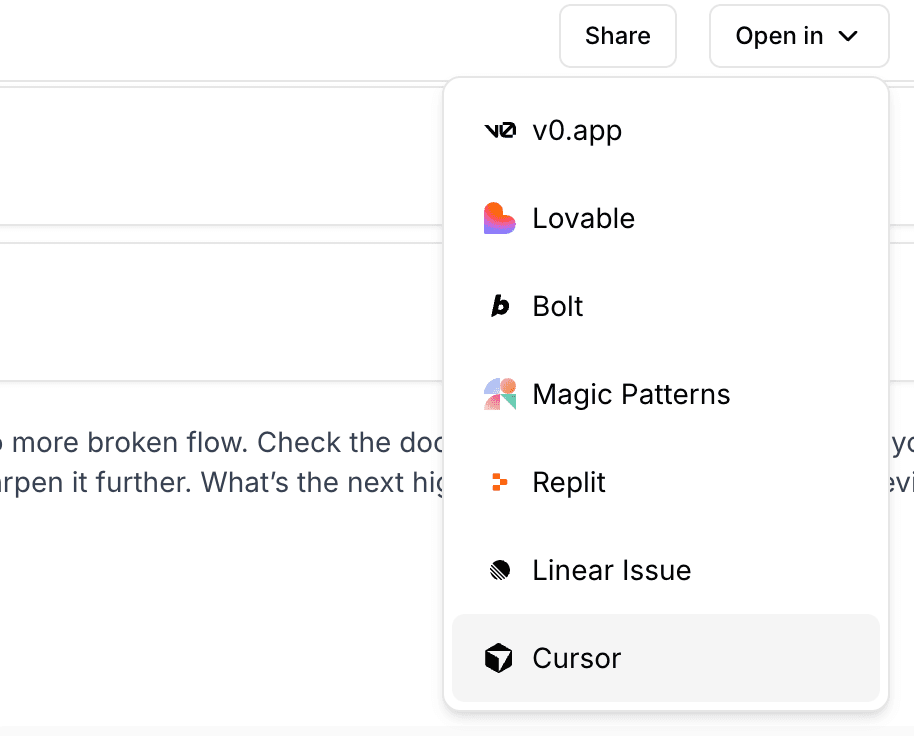
Task: Click the Magic Patterns colorful icon
Action: pyautogui.click(x=500, y=394)
